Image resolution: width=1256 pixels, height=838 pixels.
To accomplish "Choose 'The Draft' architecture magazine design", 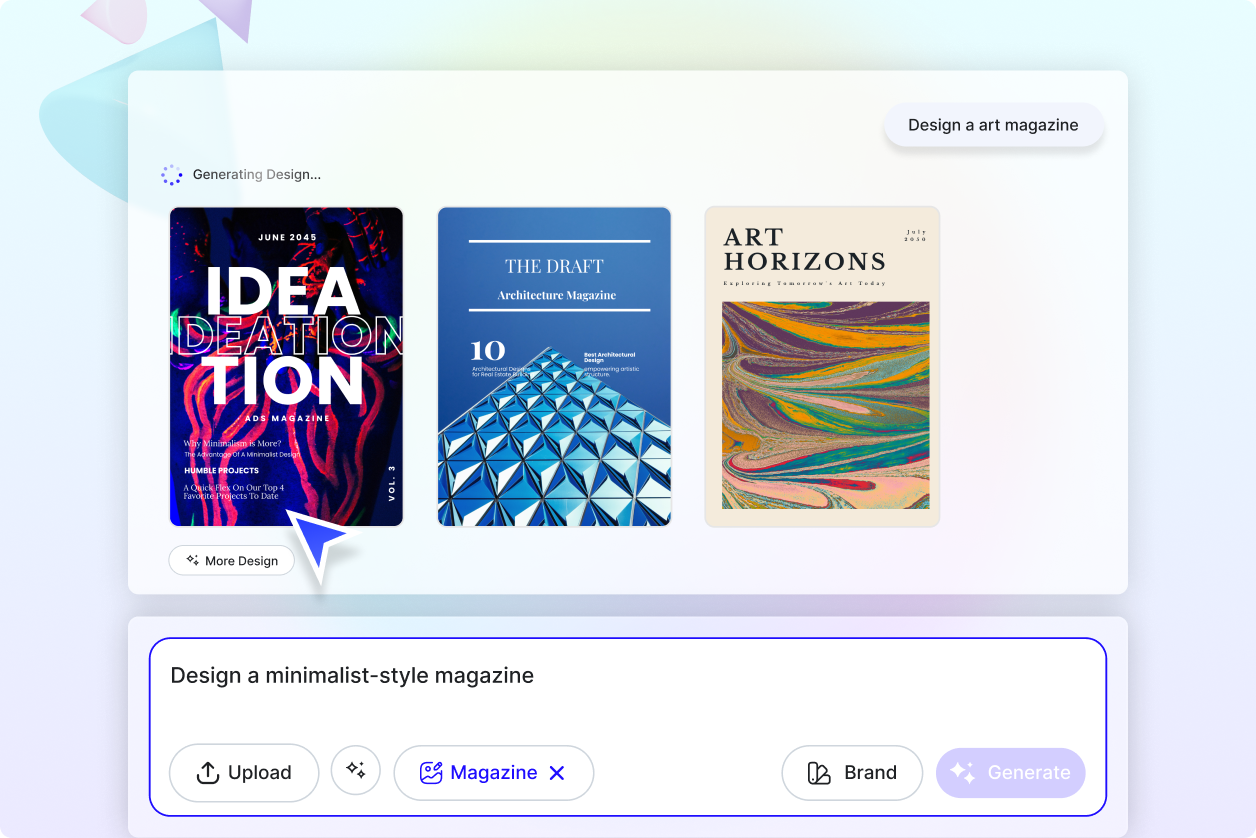I will [554, 366].
